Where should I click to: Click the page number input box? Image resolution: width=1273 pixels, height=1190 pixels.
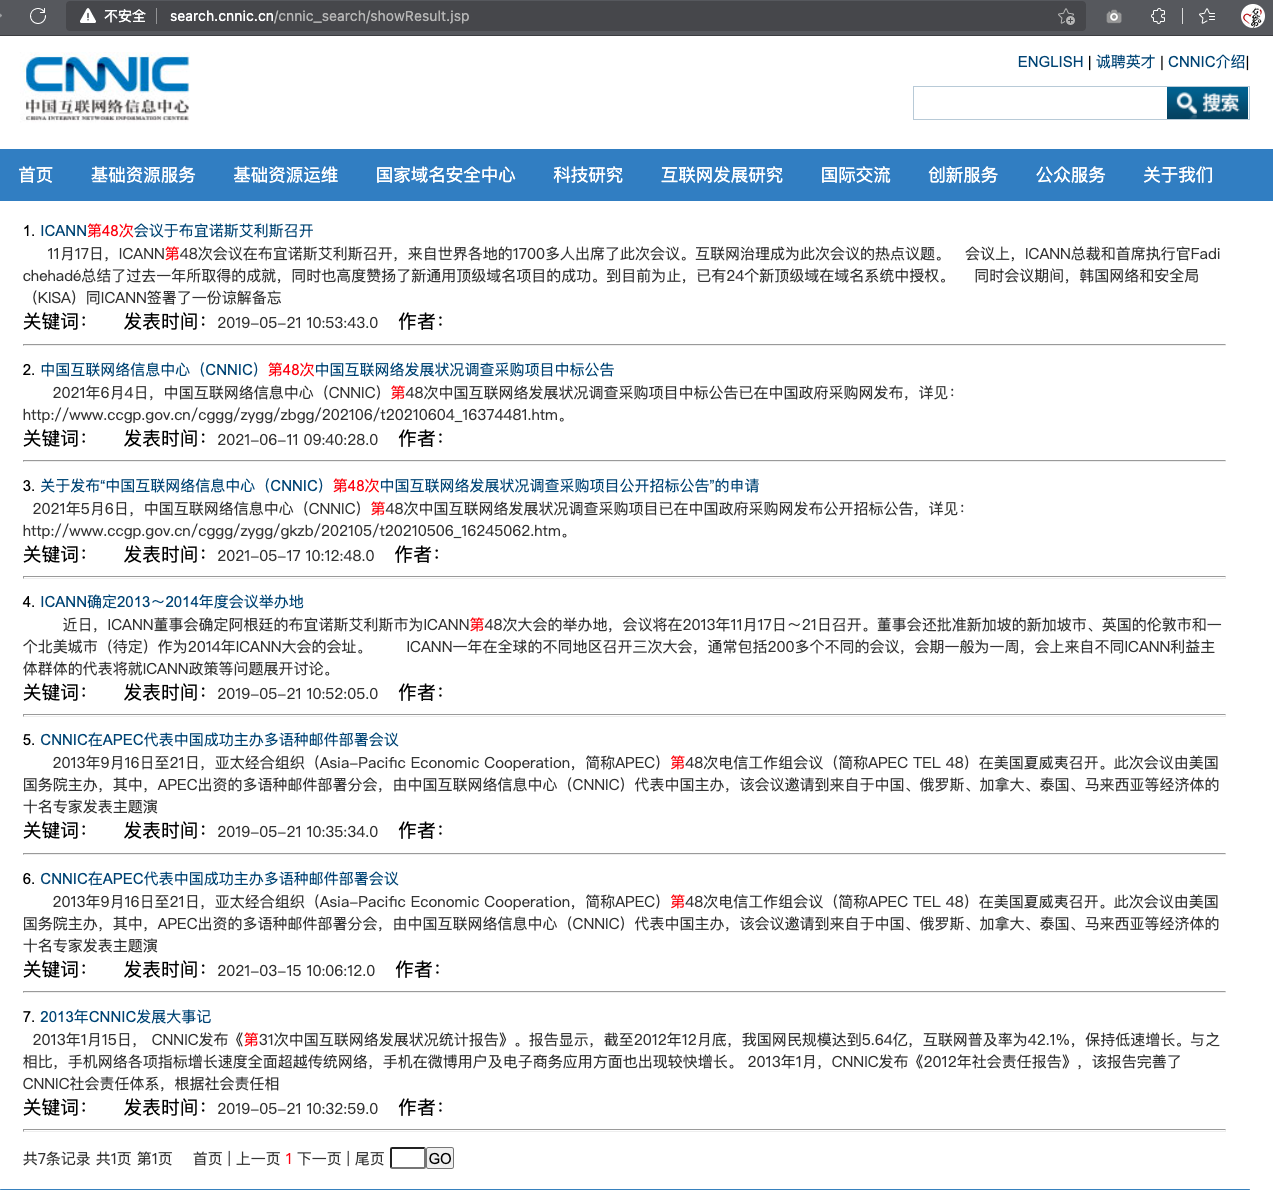407,1158
